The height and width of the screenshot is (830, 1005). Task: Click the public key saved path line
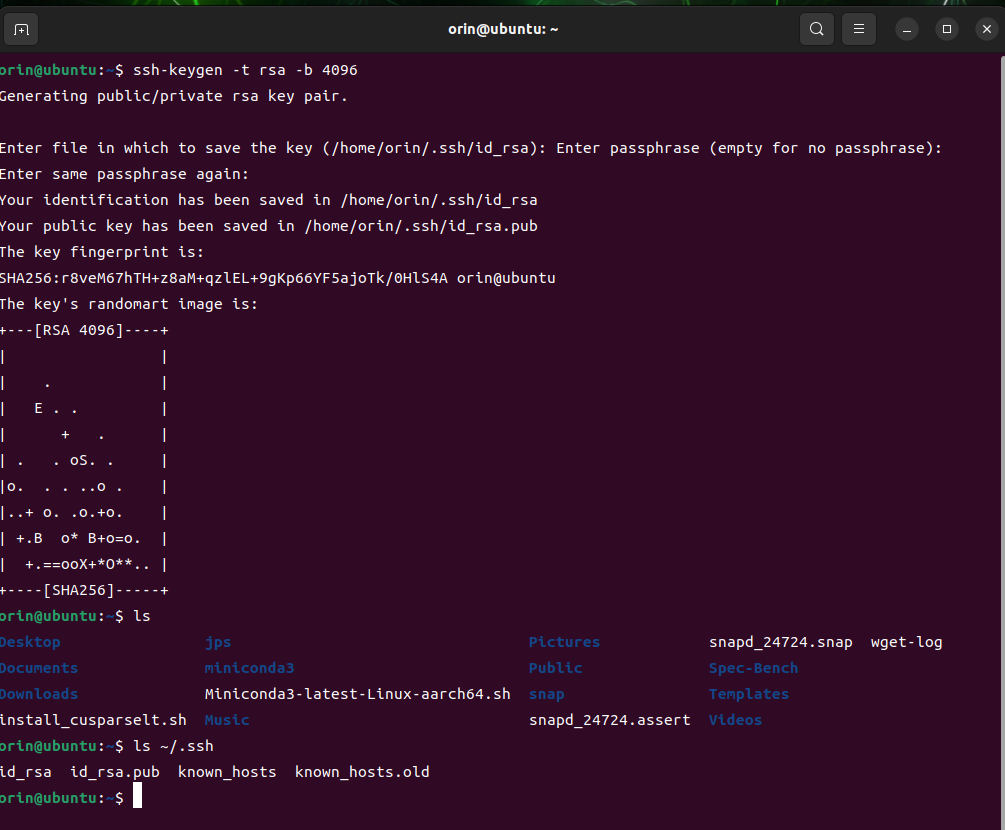click(x=269, y=226)
